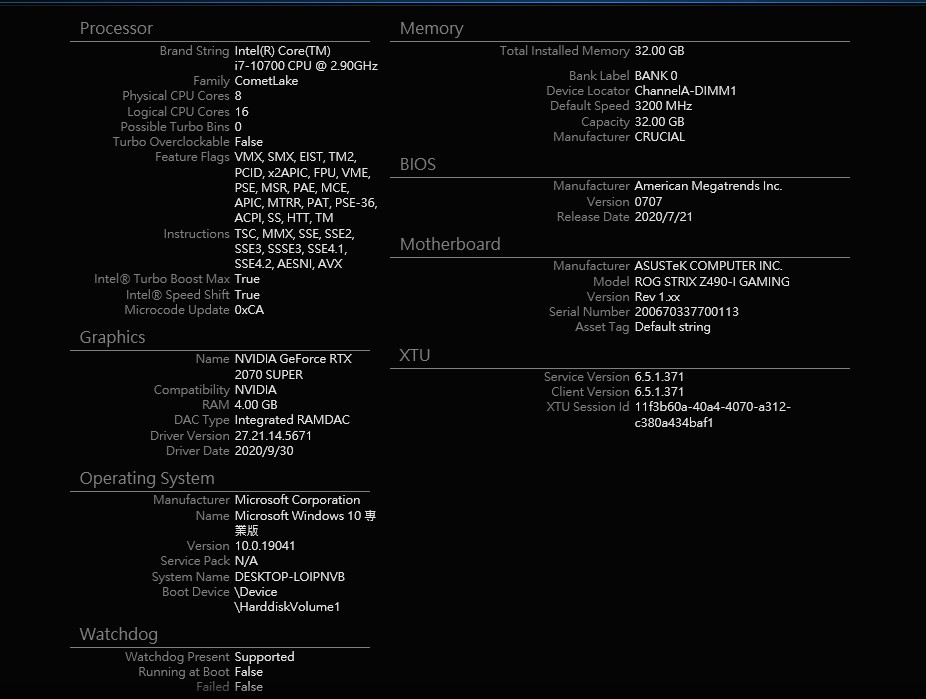926x699 pixels.
Task: Click the Family value CometLake
Action: coord(266,81)
